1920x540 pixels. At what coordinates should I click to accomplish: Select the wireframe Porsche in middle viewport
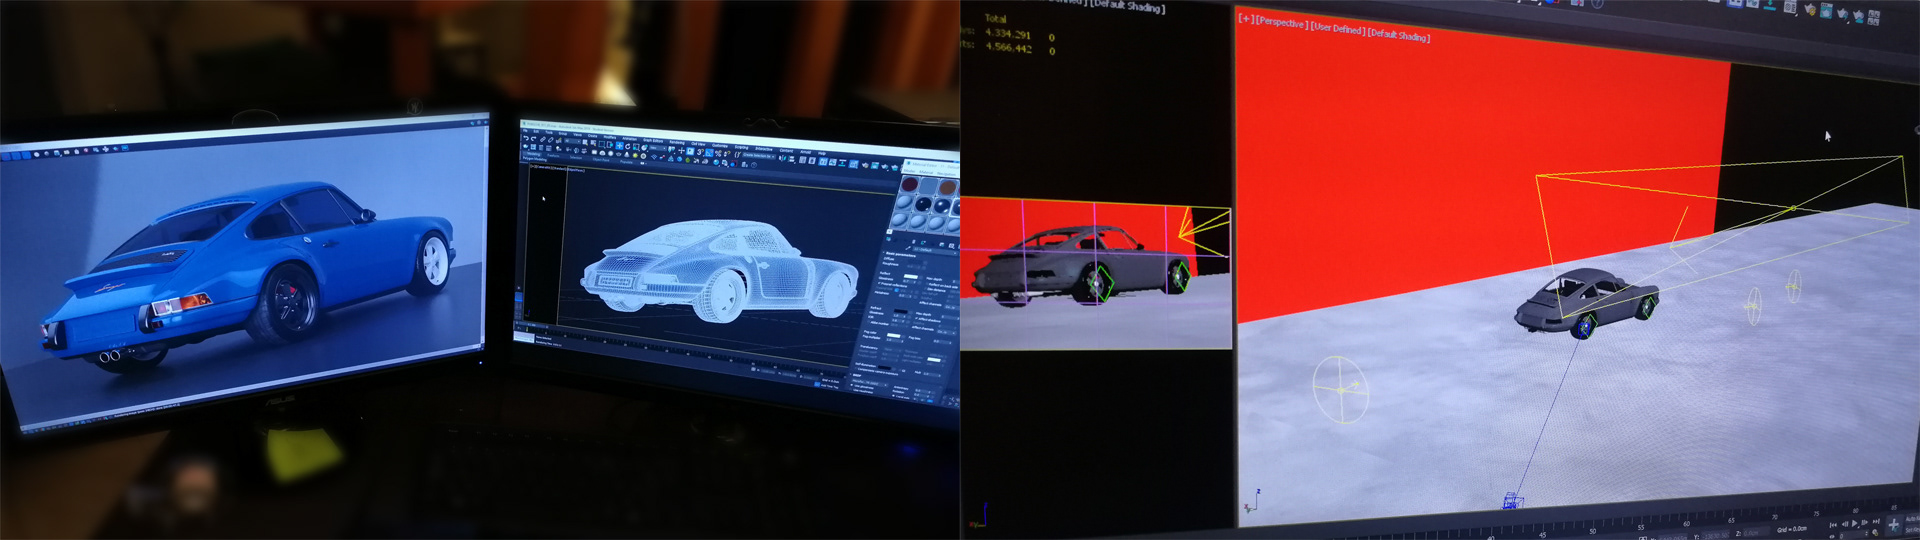pyautogui.click(x=720, y=270)
